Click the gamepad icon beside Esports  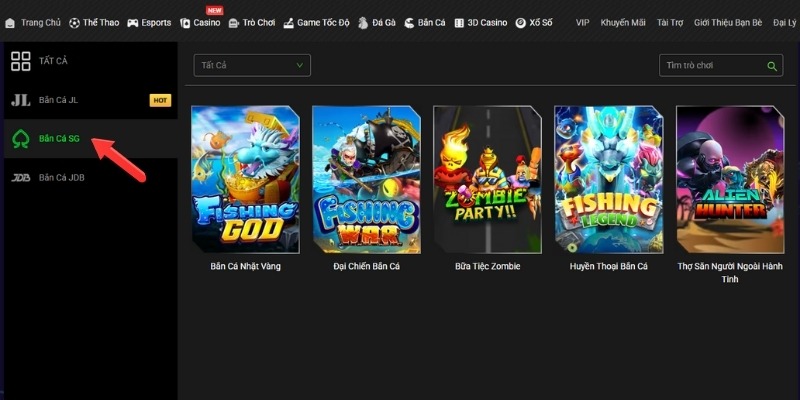pos(133,23)
